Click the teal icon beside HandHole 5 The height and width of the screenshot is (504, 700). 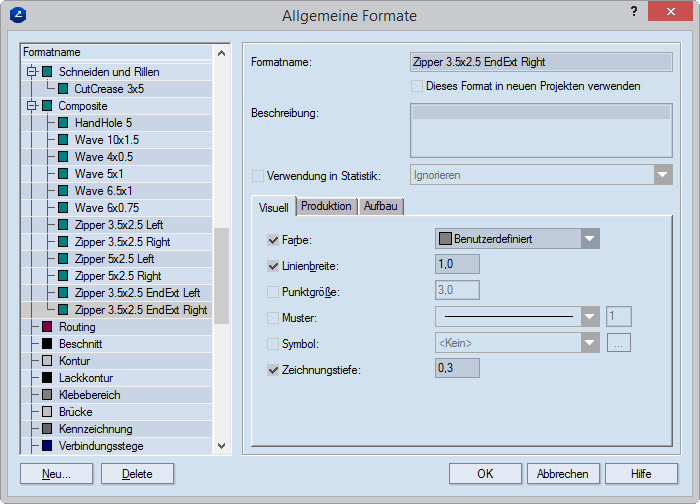point(63,123)
